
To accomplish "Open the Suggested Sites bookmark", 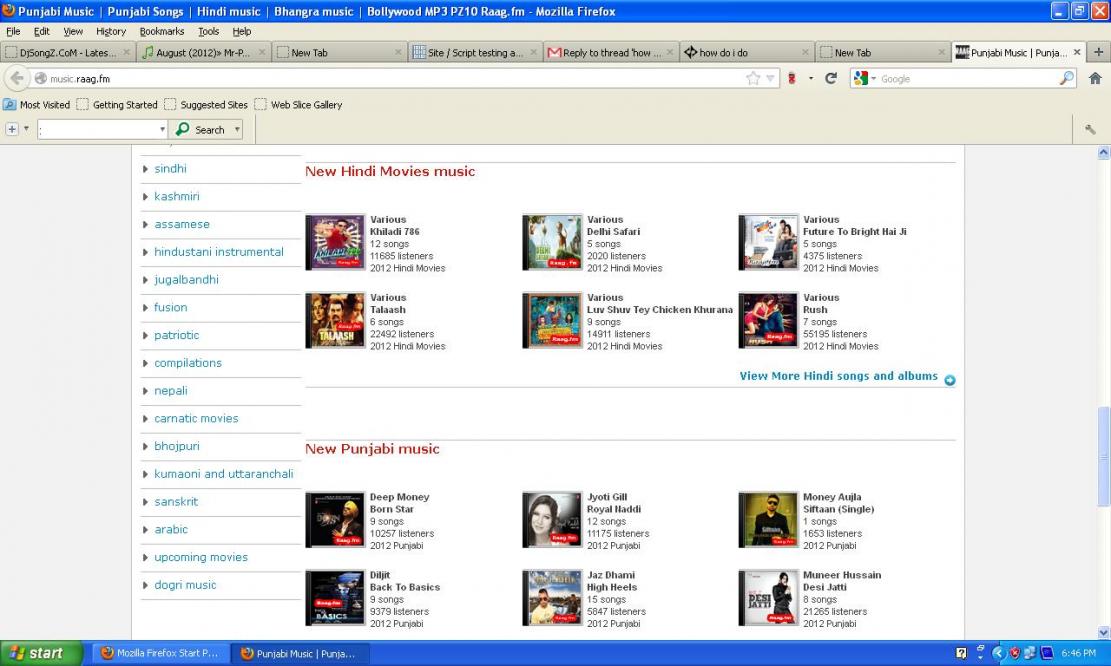I will point(206,105).
